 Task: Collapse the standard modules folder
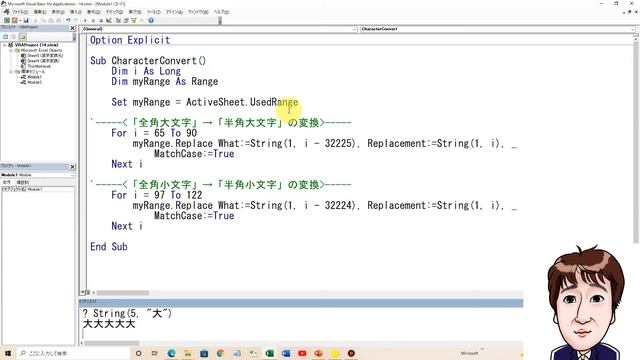click(x=11, y=71)
